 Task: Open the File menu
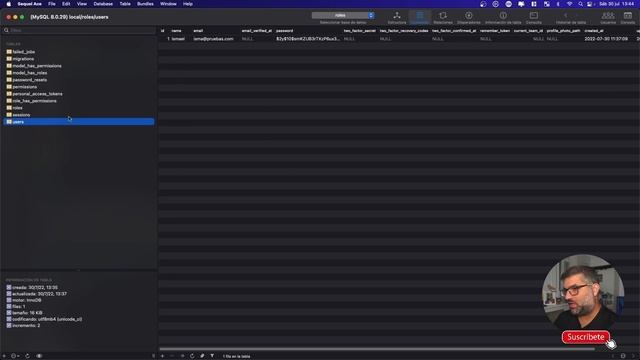pyautogui.click(x=52, y=4)
